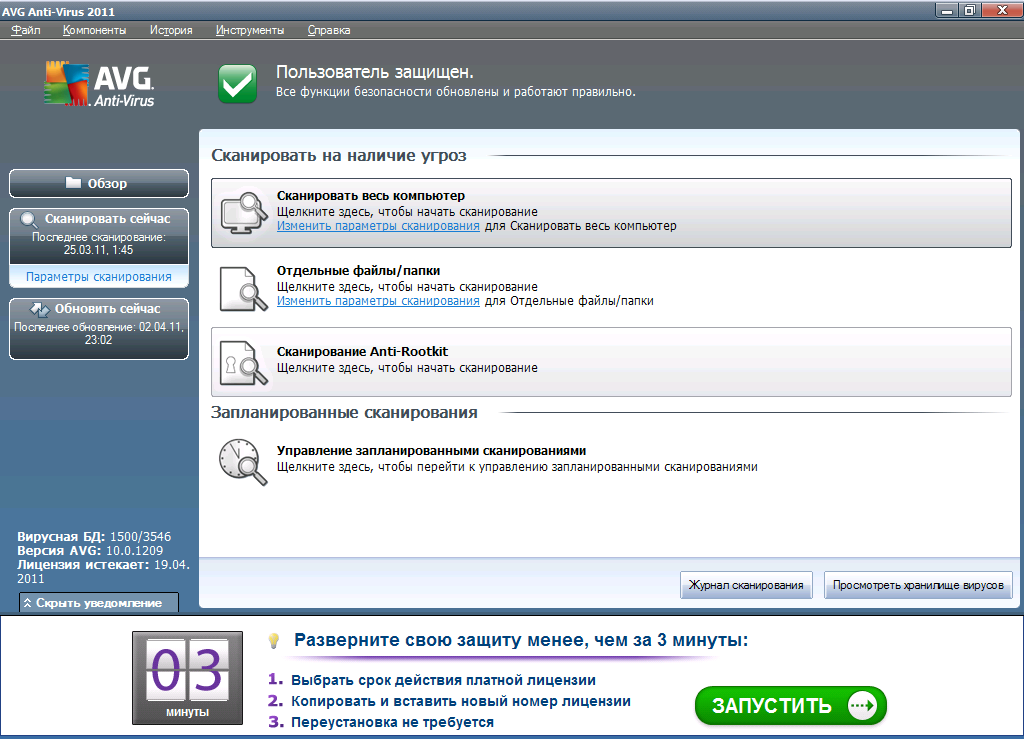Click the arrow icon on ЗАПУСТИТЬ

tap(862, 706)
